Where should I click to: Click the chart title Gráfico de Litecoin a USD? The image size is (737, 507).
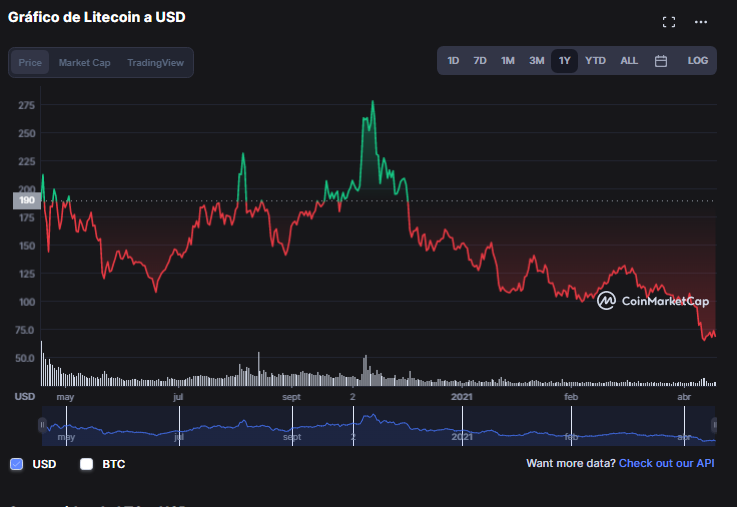(97, 17)
